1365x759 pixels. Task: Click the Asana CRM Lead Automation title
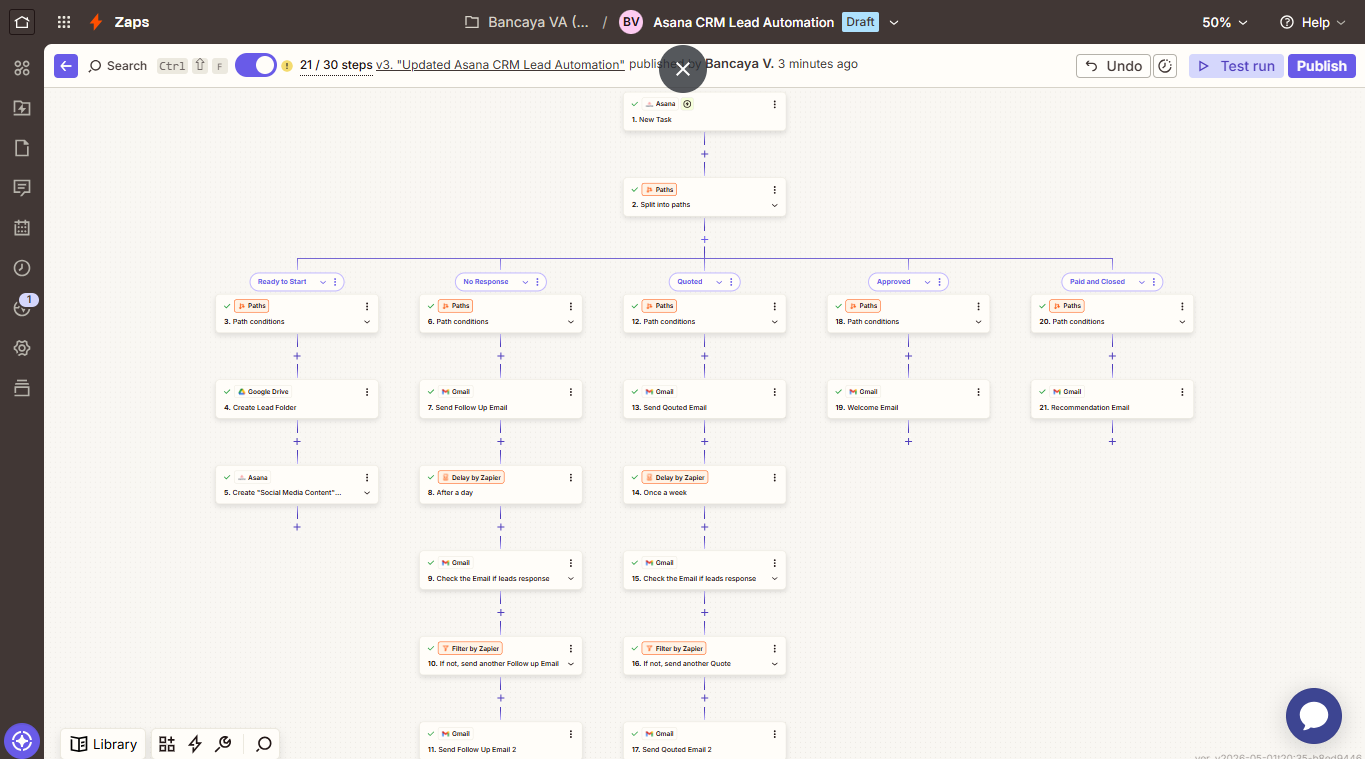point(743,22)
